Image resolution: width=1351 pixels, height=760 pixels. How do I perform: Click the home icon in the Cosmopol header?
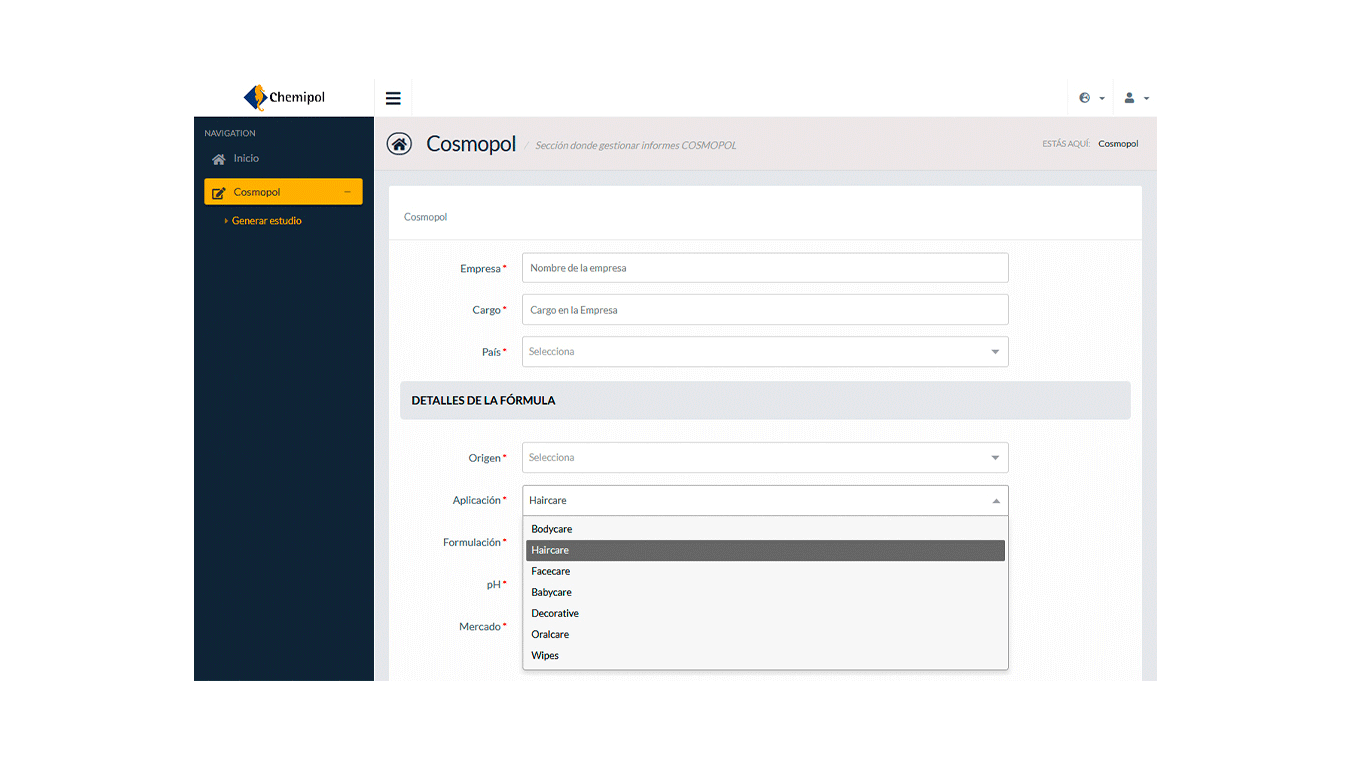(399, 143)
